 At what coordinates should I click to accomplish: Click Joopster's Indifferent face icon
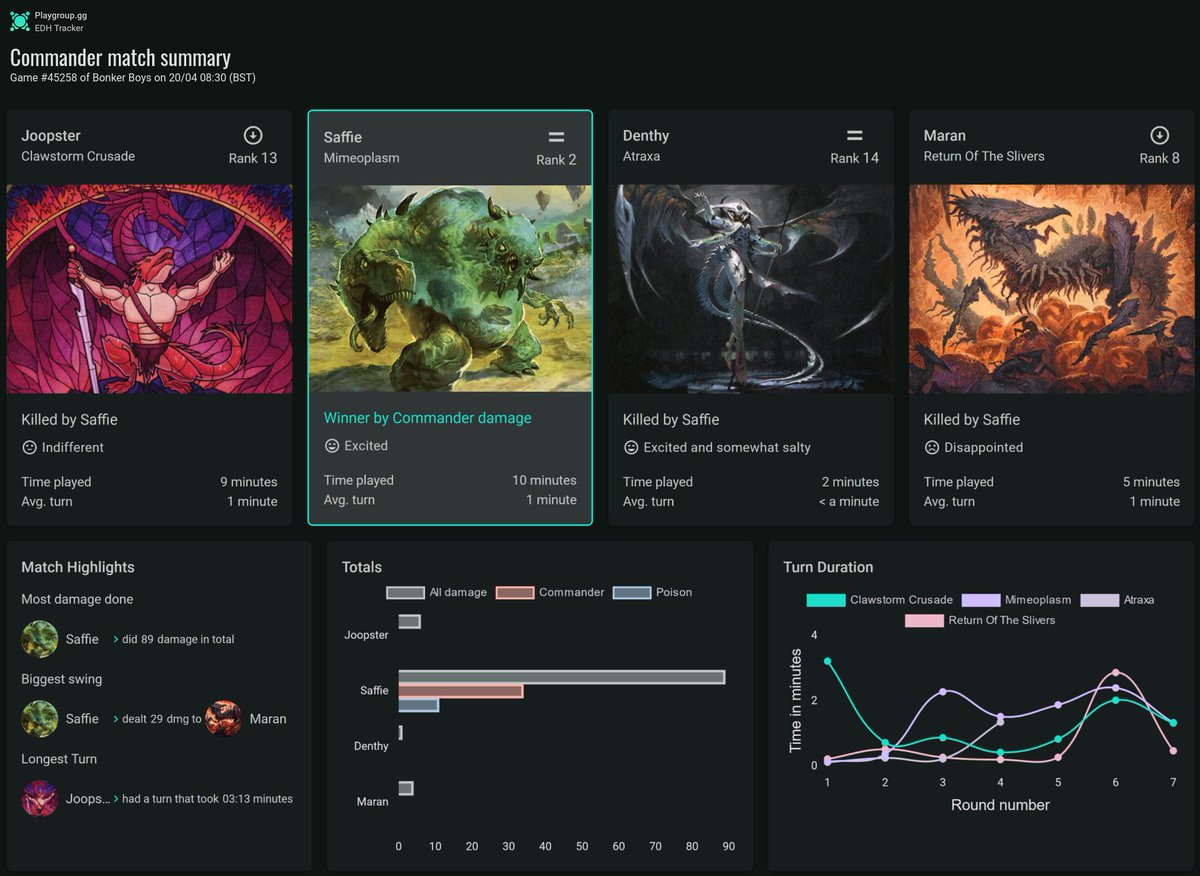(x=29, y=448)
